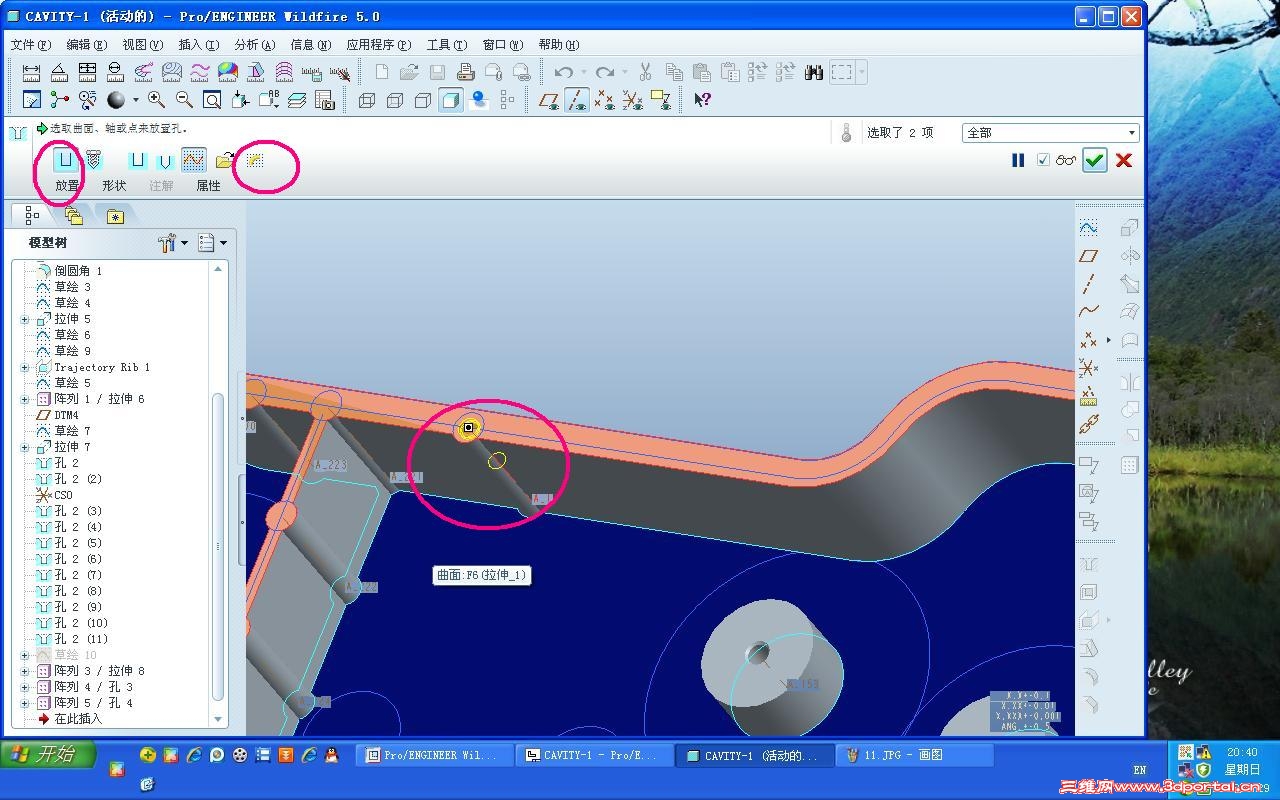Select the standard hole (threaded) type icon
Viewport: 1280px width, 800px height.
pyautogui.click(x=94, y=160)
